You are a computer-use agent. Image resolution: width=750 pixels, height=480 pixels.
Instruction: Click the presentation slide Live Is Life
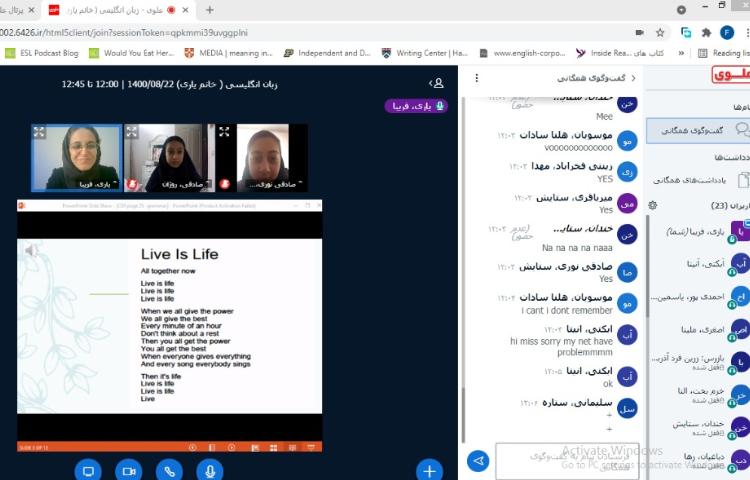pyautogui.click(x=169, y=326)
